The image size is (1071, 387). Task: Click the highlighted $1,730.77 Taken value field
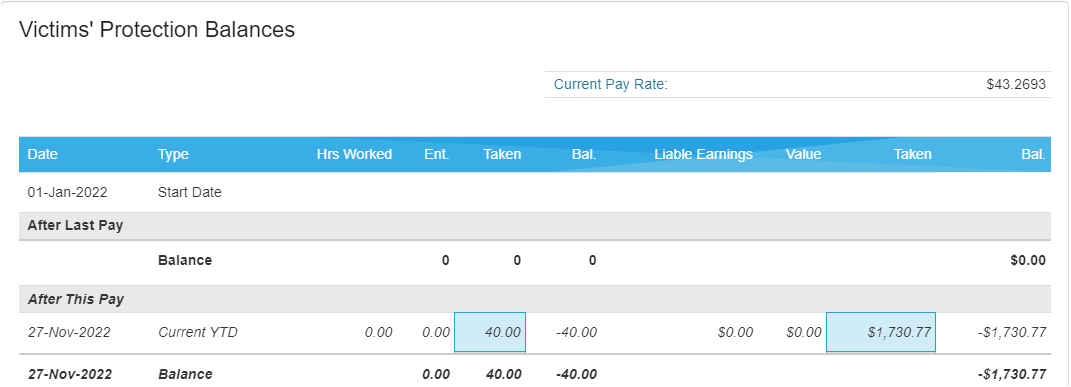click(x=880, y=332)
